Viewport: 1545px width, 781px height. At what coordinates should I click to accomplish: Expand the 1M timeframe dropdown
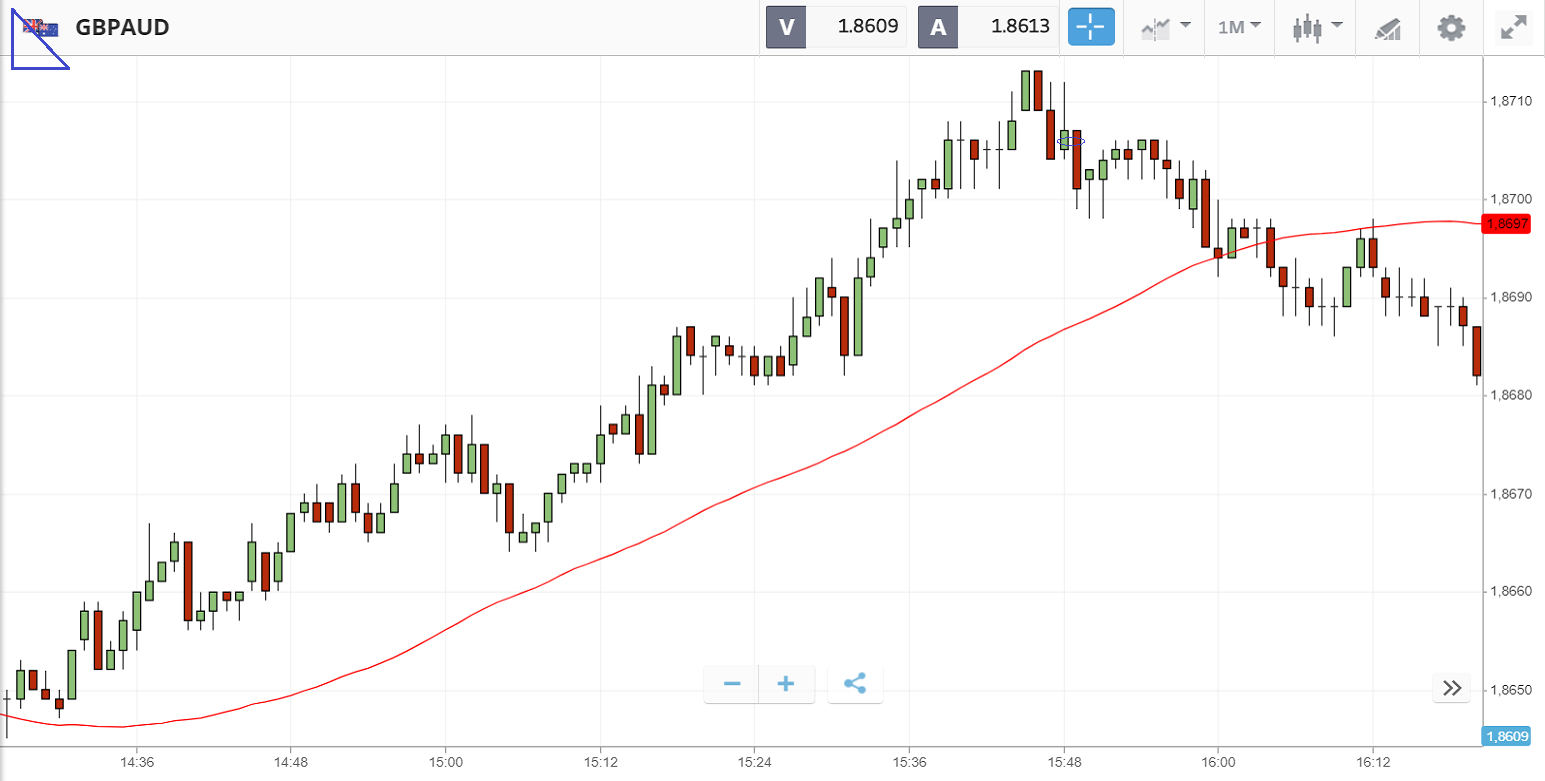(1239, 27)
